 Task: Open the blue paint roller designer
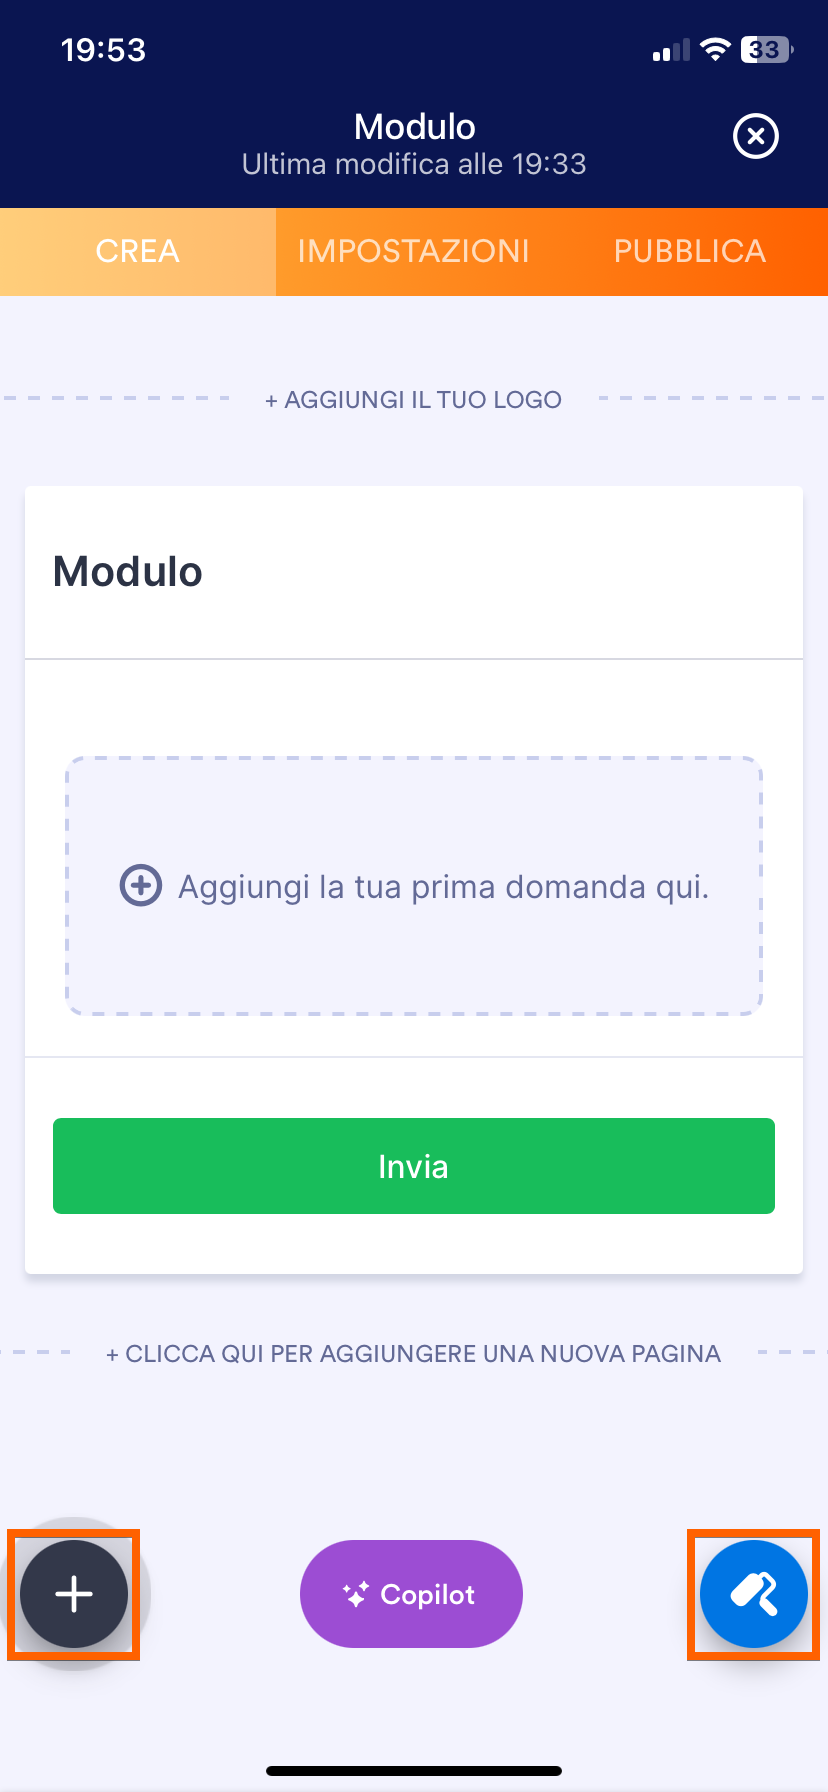[x=753, y=1594]
